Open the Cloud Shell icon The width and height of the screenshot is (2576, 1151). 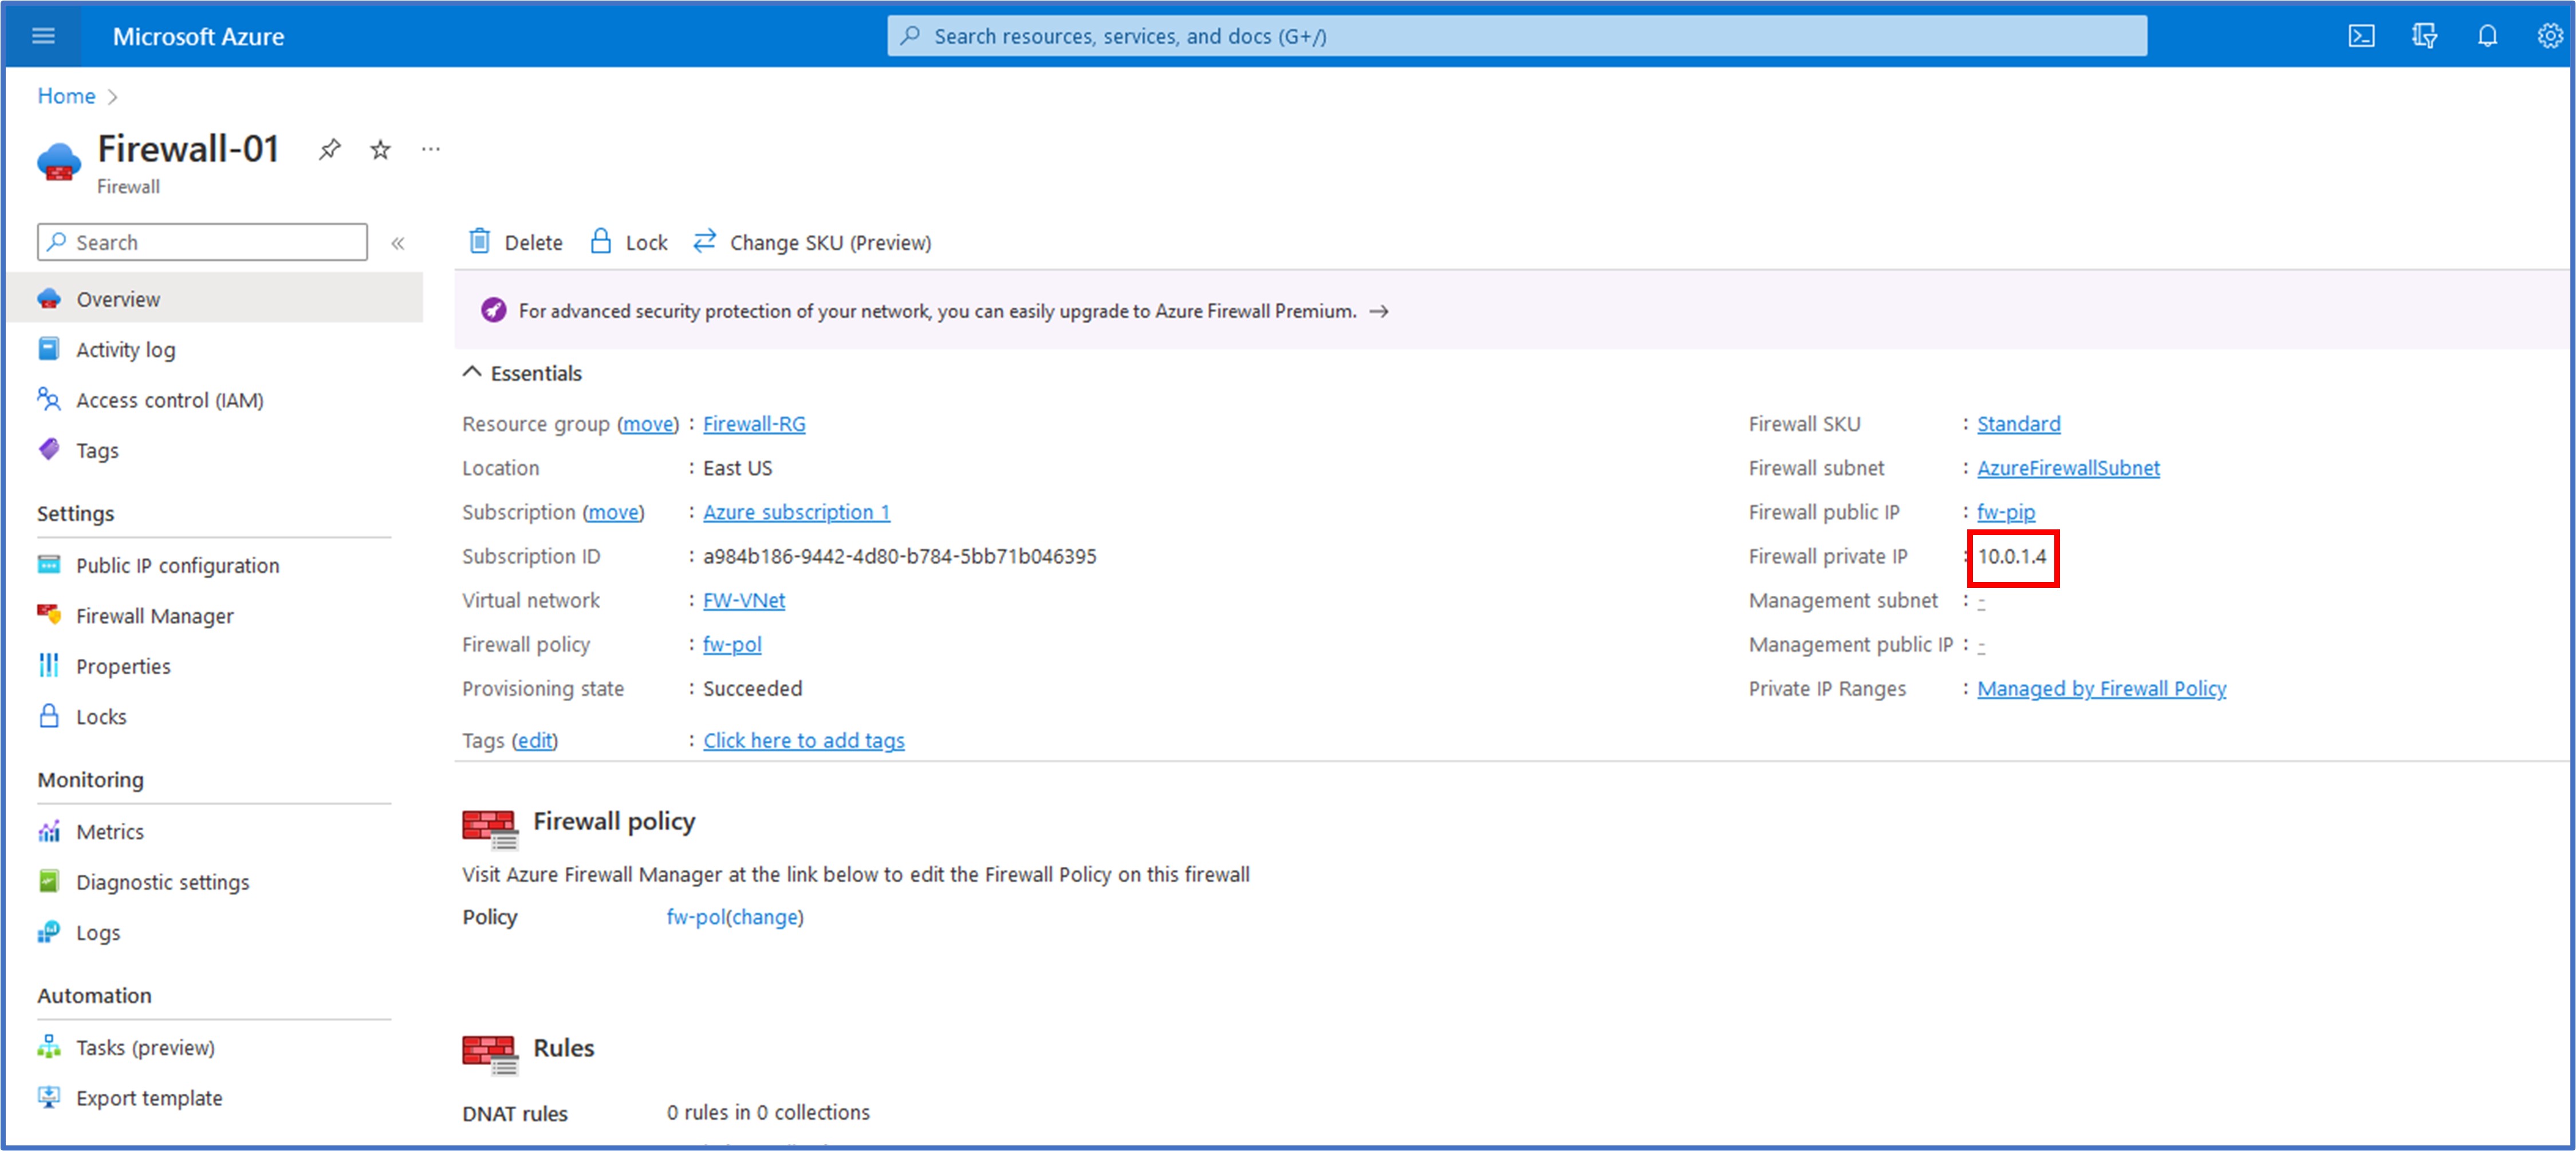2361,36
